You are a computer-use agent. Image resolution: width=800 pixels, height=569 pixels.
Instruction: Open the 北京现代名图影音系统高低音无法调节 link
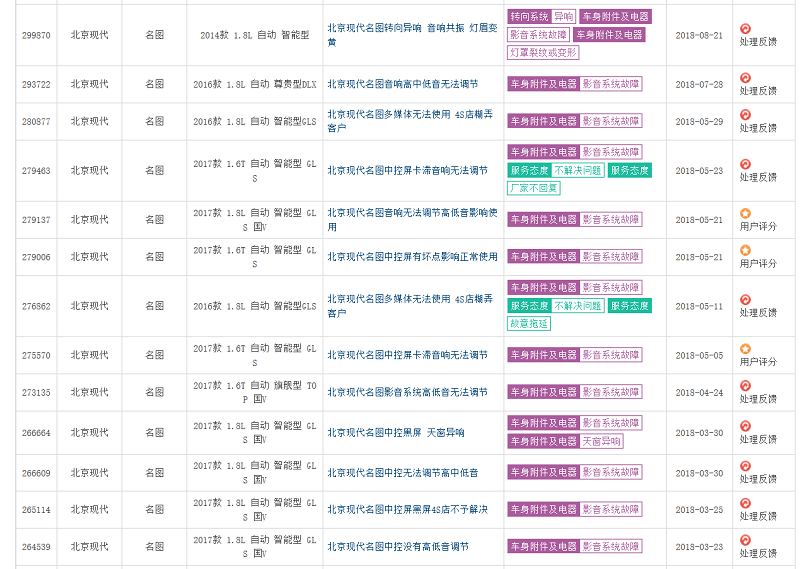pyautogui.click(x=407, y=392)
